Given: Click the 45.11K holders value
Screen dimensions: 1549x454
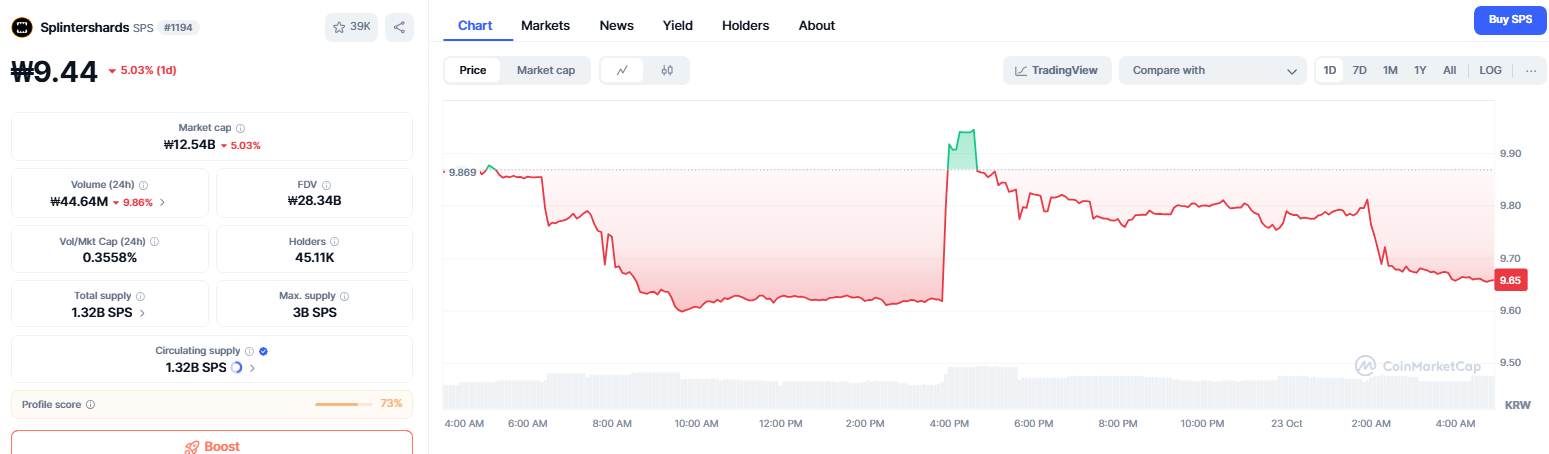Looking at the screenshot, I should pos(314,257).
